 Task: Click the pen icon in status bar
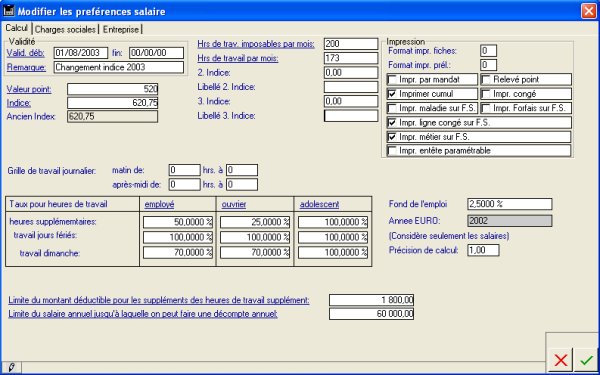point(11,367)
